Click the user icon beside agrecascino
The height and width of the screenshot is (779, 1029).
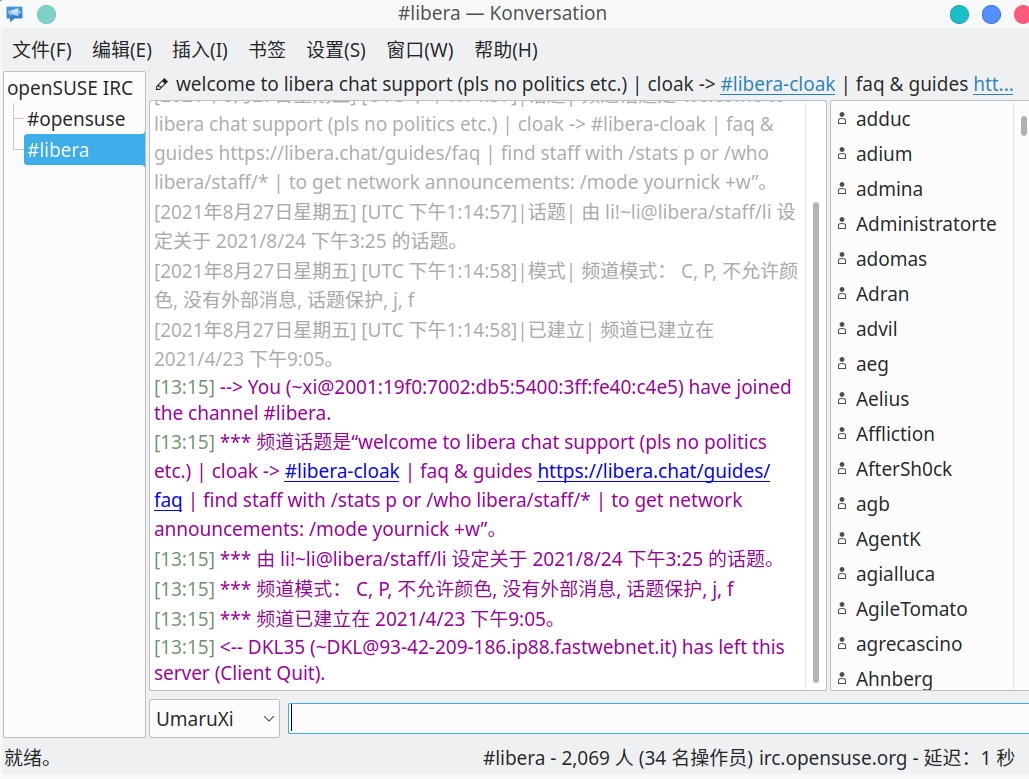click(x=842, y=644)
